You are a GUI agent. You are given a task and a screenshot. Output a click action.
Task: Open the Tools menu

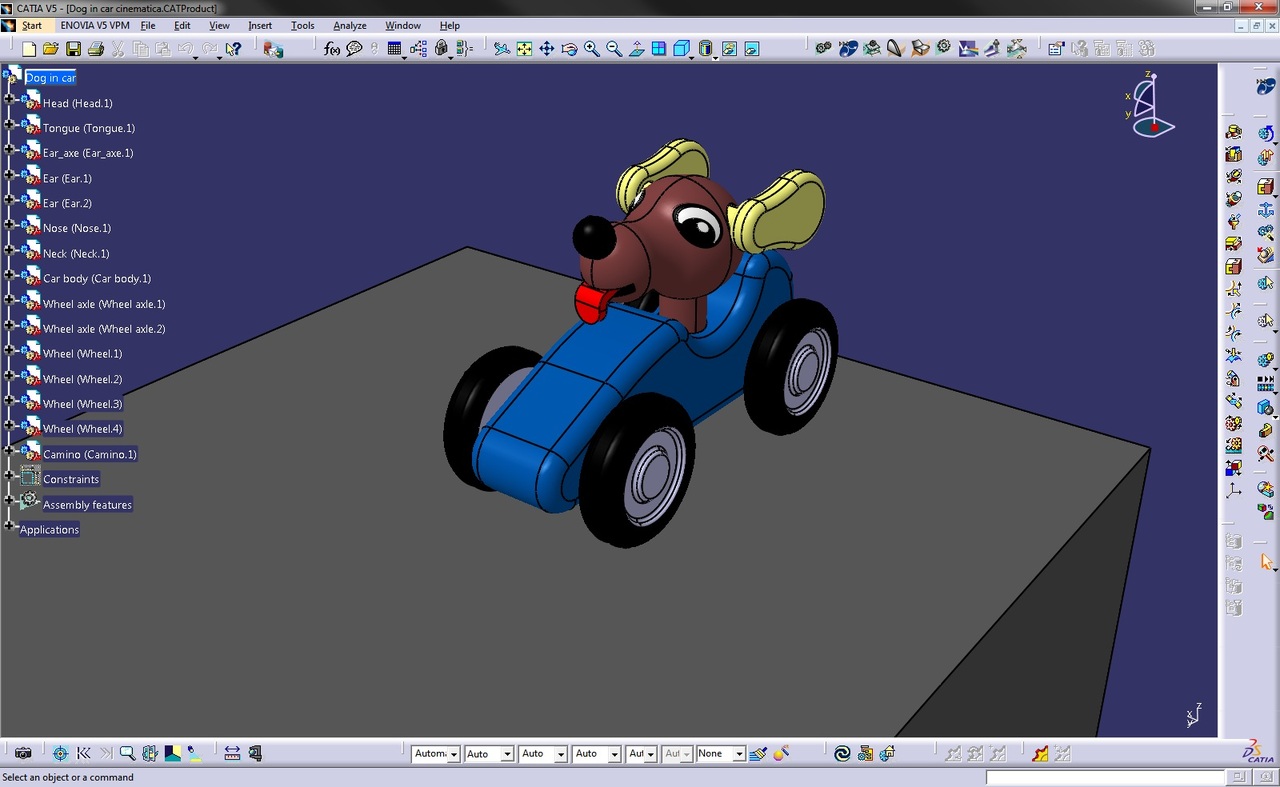(302, 25)
